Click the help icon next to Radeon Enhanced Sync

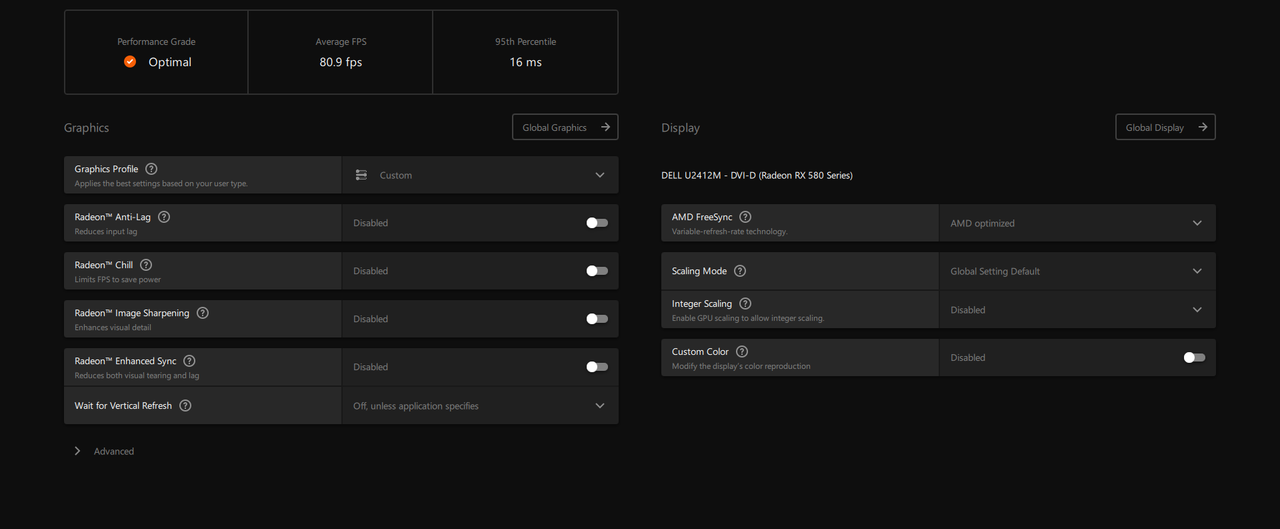pyautogui.click(x=189, y=361)
